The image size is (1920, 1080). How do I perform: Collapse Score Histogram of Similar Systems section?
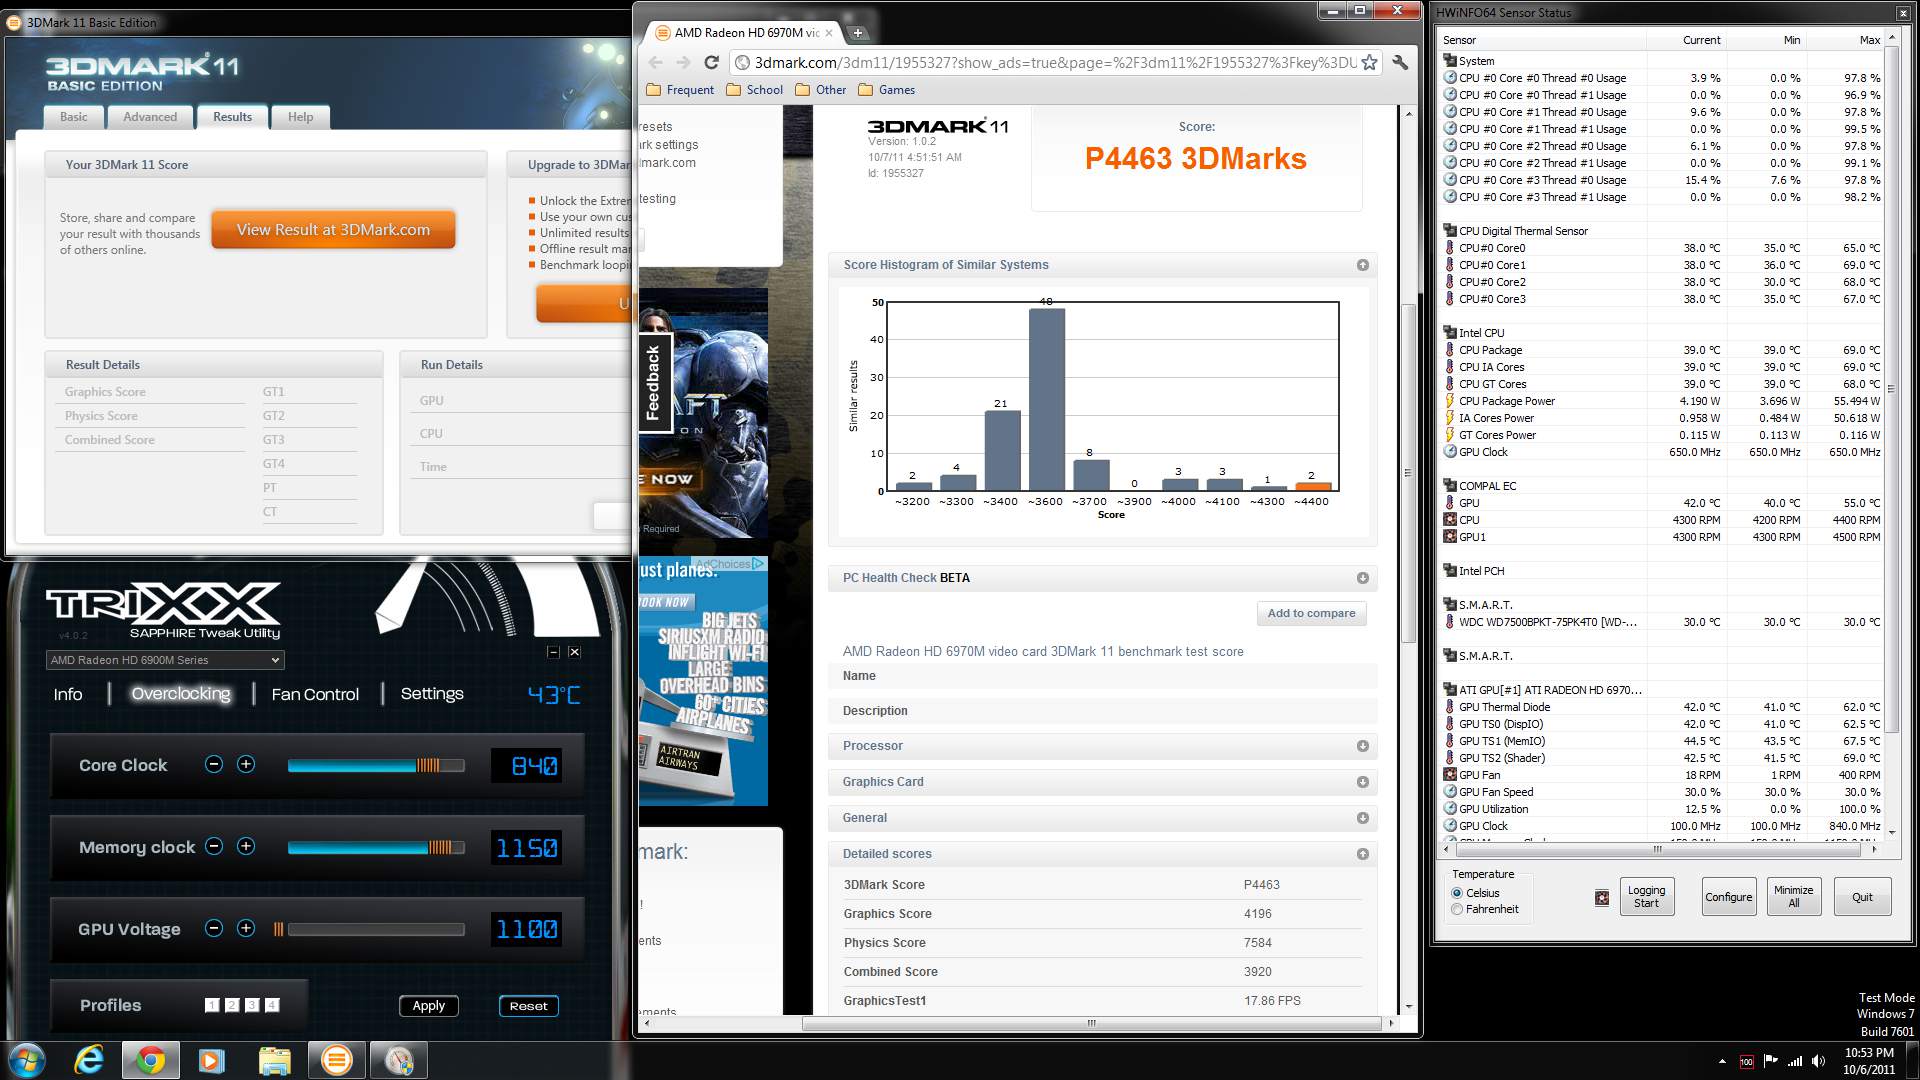[x=1362, y=265]
